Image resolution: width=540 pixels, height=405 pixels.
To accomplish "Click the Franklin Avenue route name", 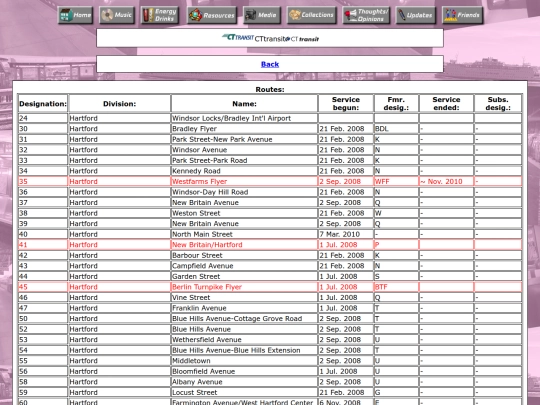I will 199,308.
